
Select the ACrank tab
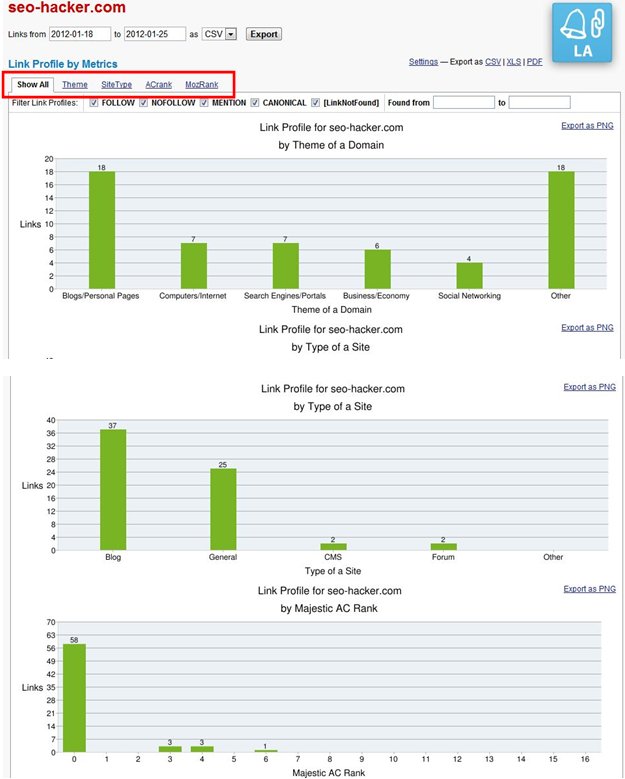click(x=158, y=85)
